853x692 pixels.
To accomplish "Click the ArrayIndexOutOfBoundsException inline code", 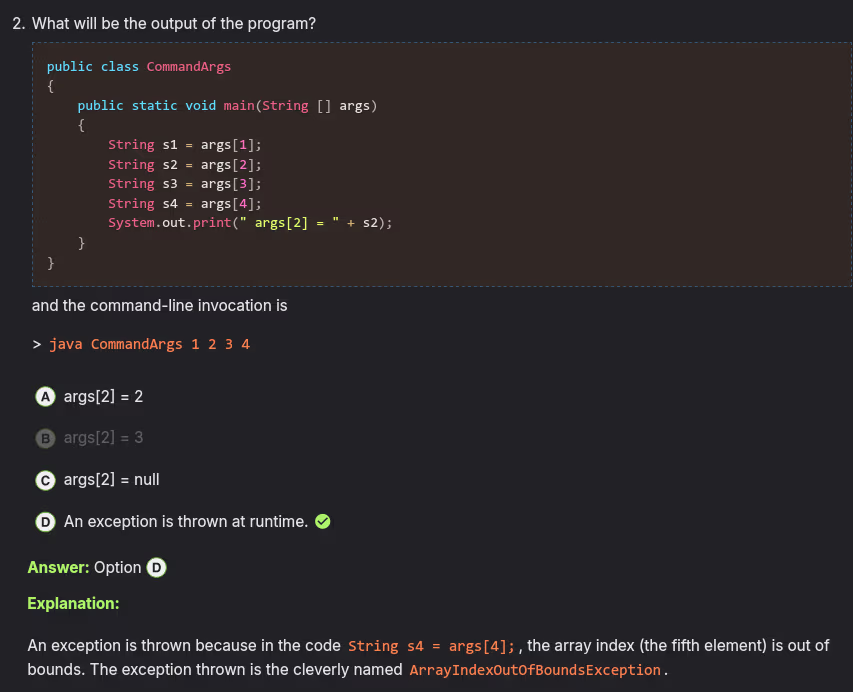I will pos(535,670).
